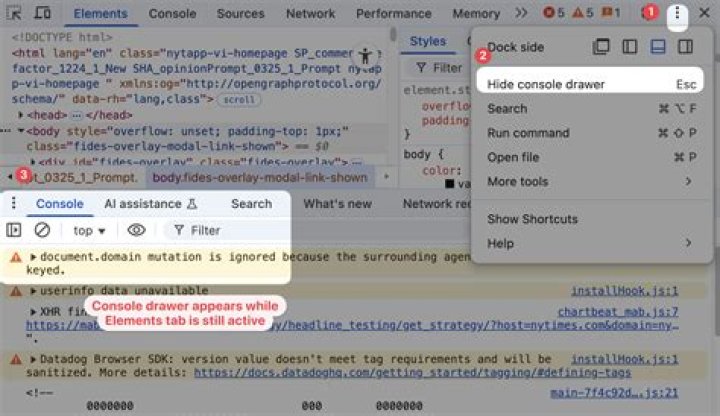Image resolution: width=720 pixels, height=416 pixels.
Task: Open the Network tab
Action: tap(310, 13)
